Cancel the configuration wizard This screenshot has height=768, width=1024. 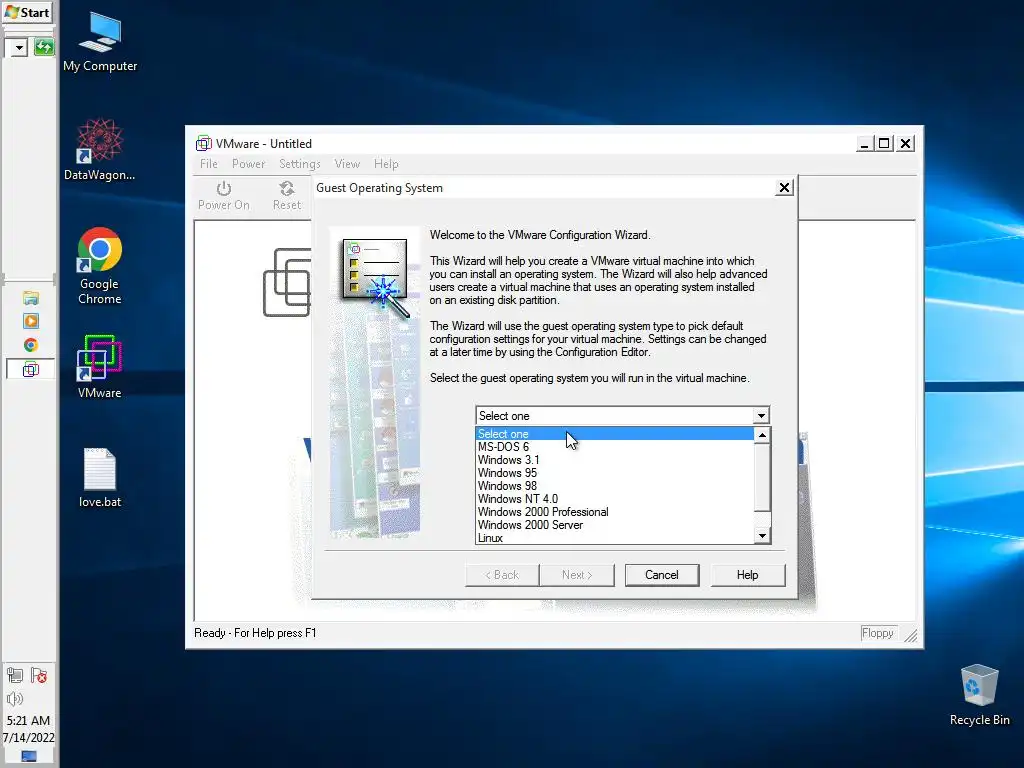tap(662, 575)
